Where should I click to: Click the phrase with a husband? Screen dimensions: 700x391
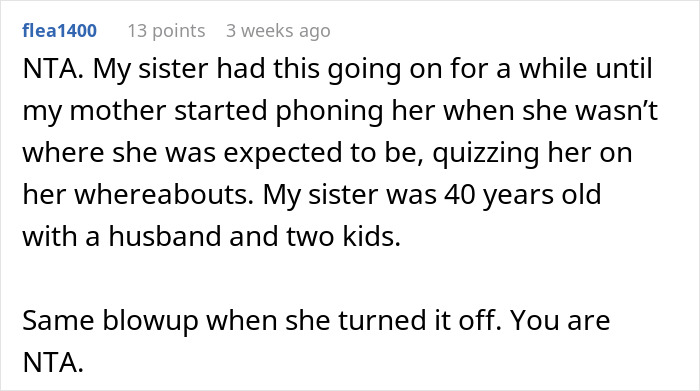[x=122, y=236]
